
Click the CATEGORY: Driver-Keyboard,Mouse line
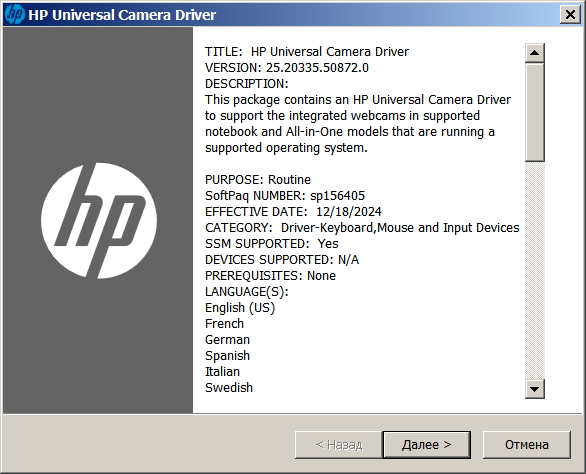(362, 228)
